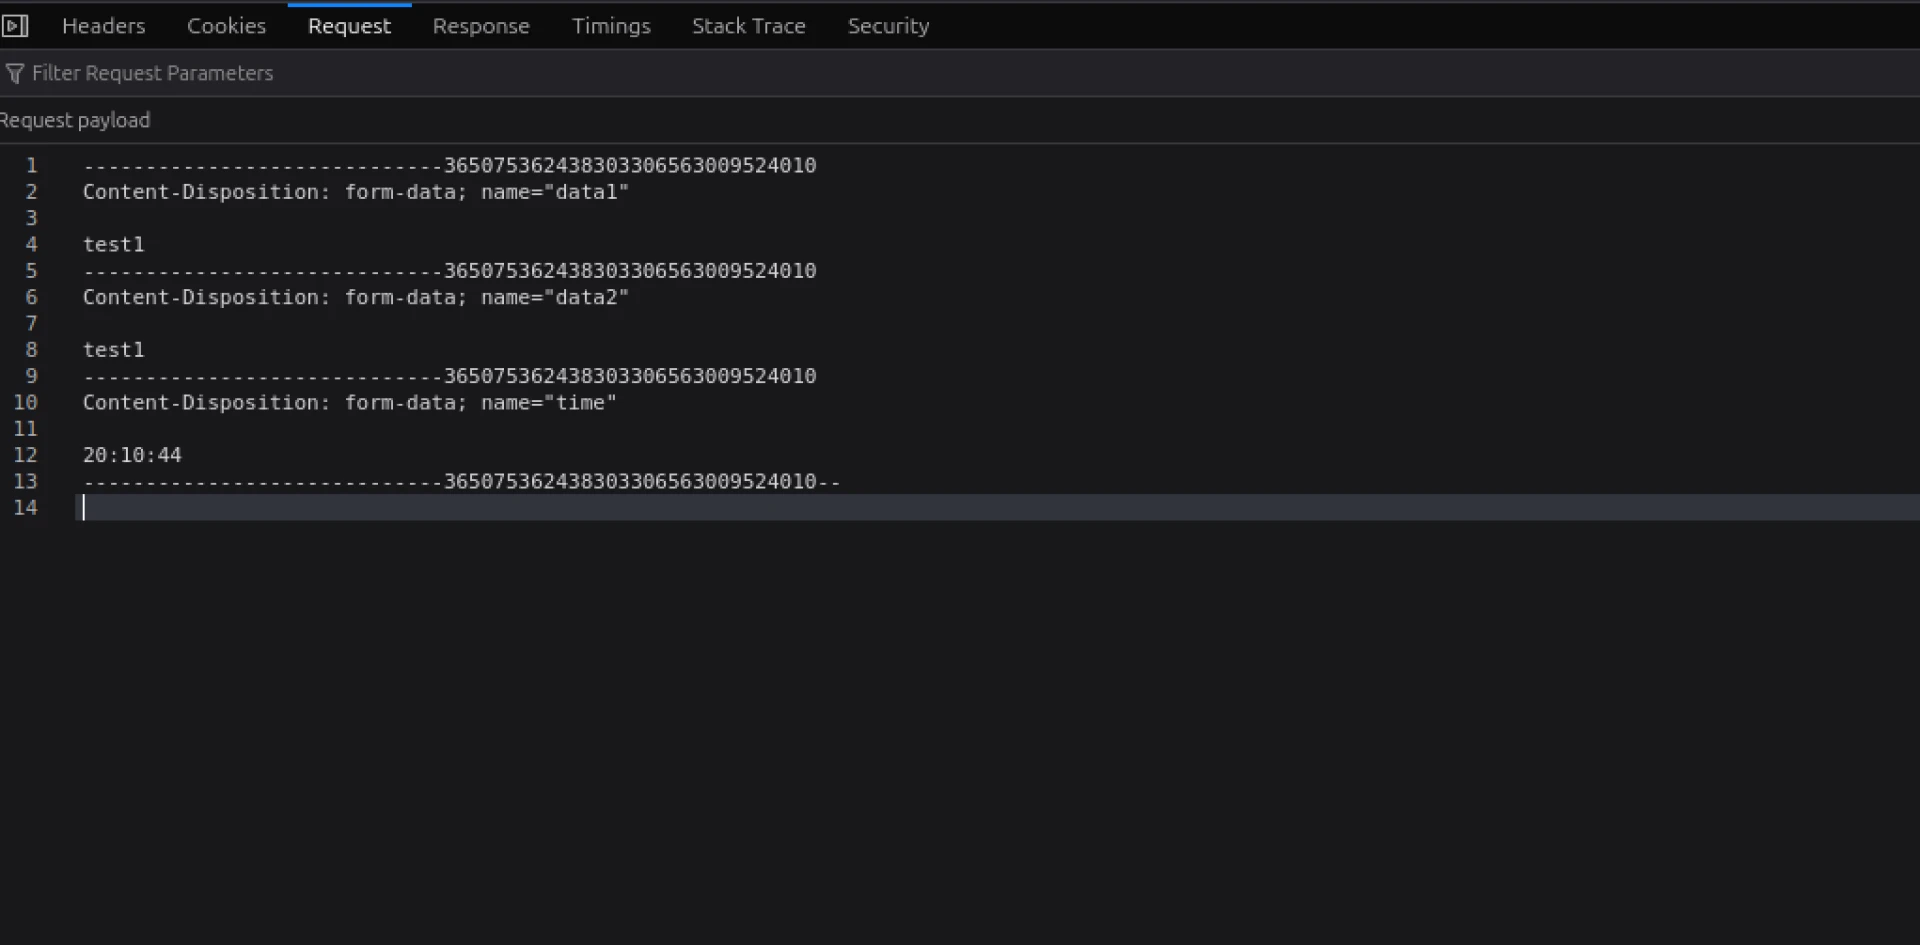The image size is (1920, 945).
Task: Click the Content-Disposition line with name="time"
Action: click(349, 403)
